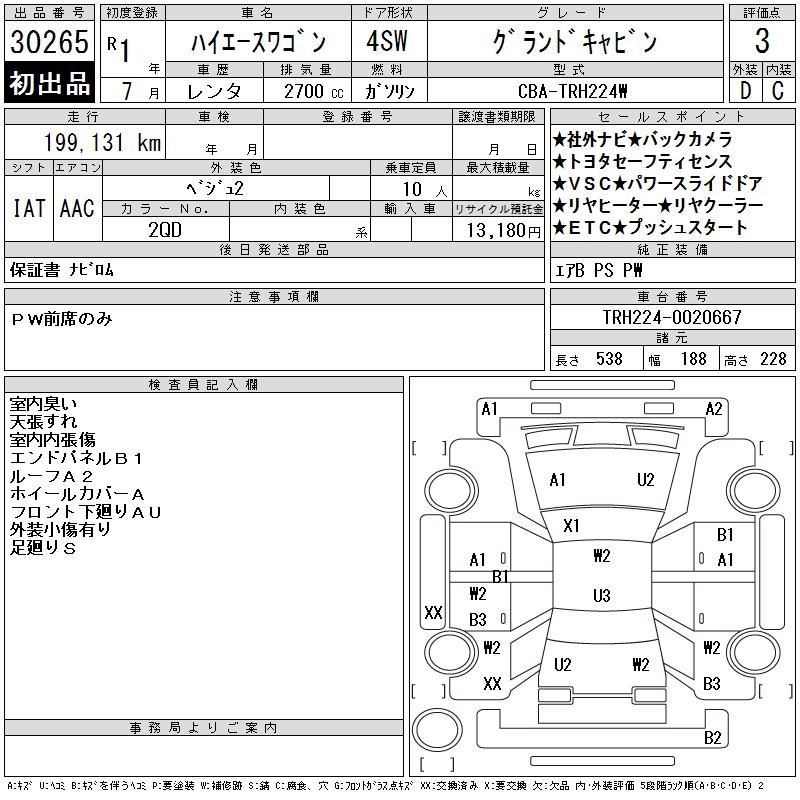Click the damage code legend line
The height and width of the screenshot is (800, 800).
[386, 786]
